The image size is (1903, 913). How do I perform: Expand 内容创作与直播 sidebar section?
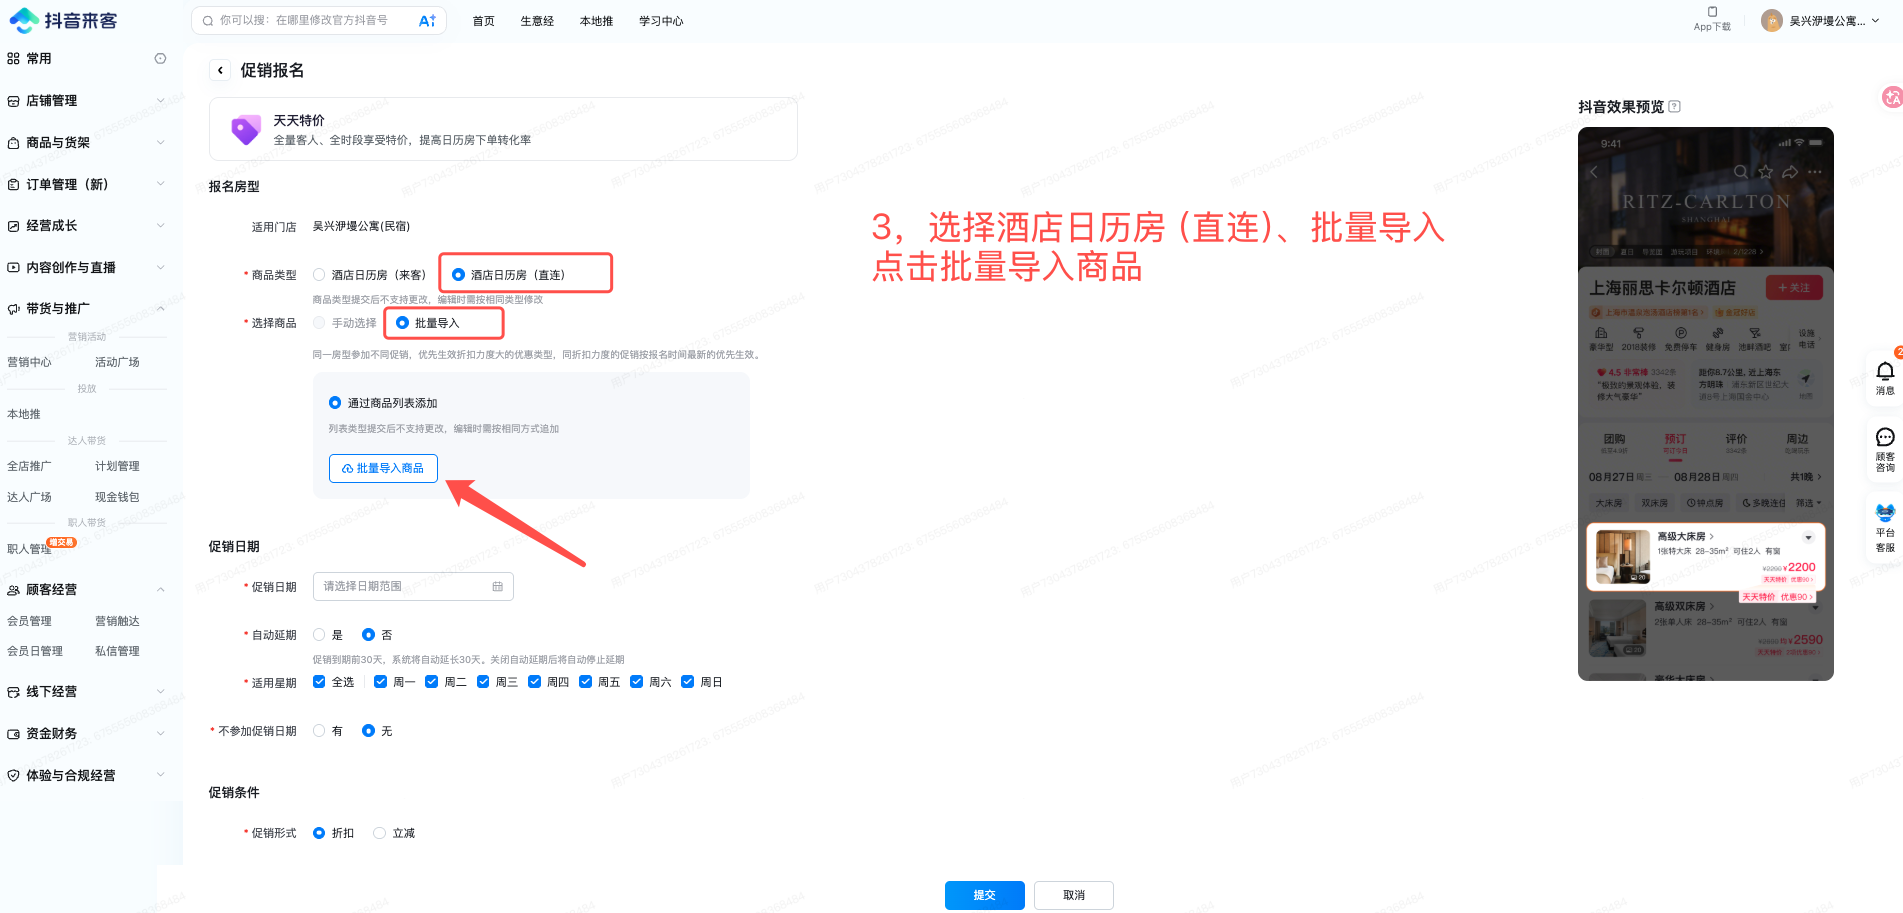[x=160, y=268]
